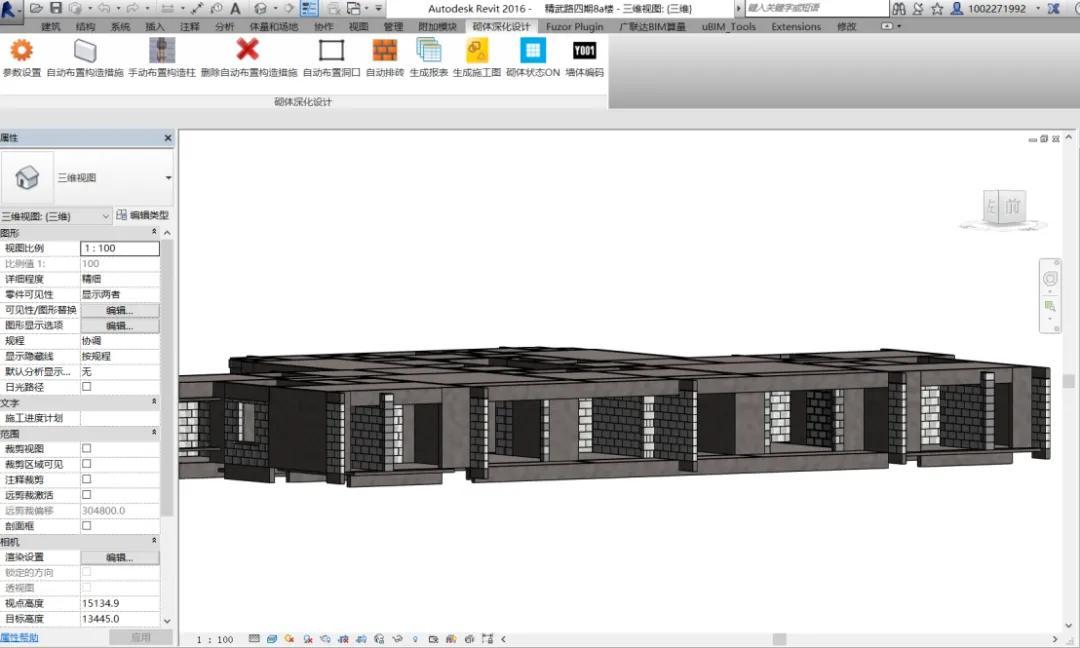Open the quick access toolbar customize dropdown
The width and height of the screenshot is (1080, 648).
pyautogui.click(x=378, y=8)
